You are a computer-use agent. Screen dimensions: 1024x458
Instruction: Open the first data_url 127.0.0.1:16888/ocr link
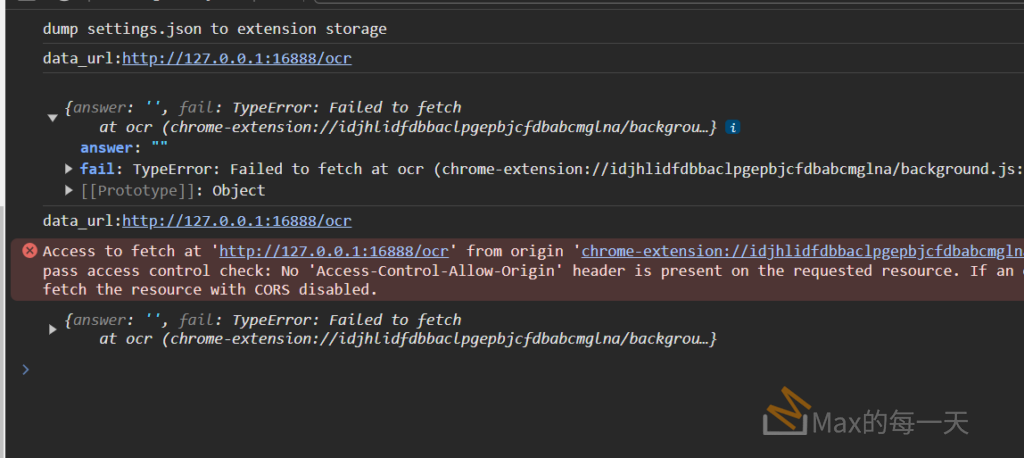pyautogui.click(x=236, y=58)
